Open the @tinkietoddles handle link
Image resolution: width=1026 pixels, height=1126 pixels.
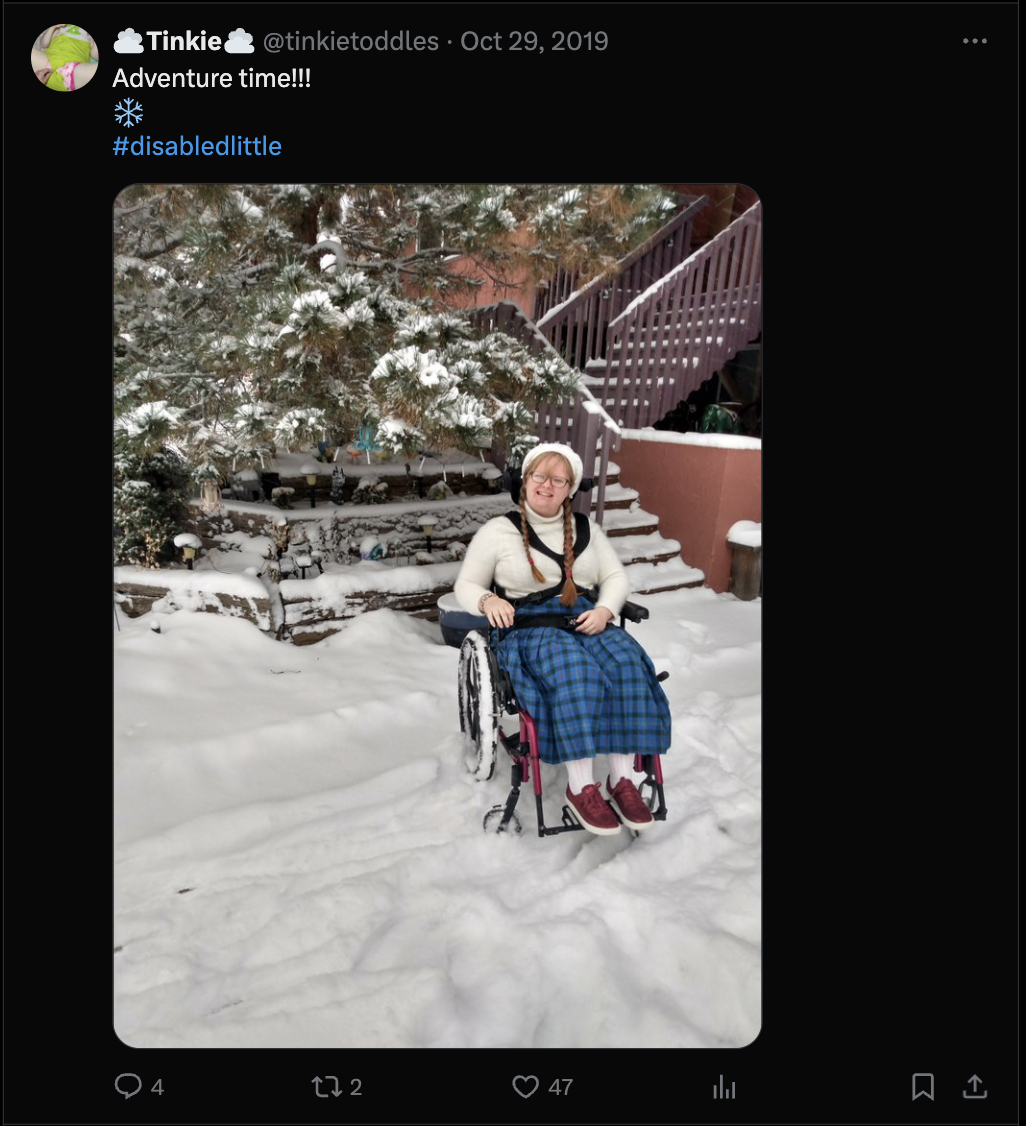click(350, 41)
